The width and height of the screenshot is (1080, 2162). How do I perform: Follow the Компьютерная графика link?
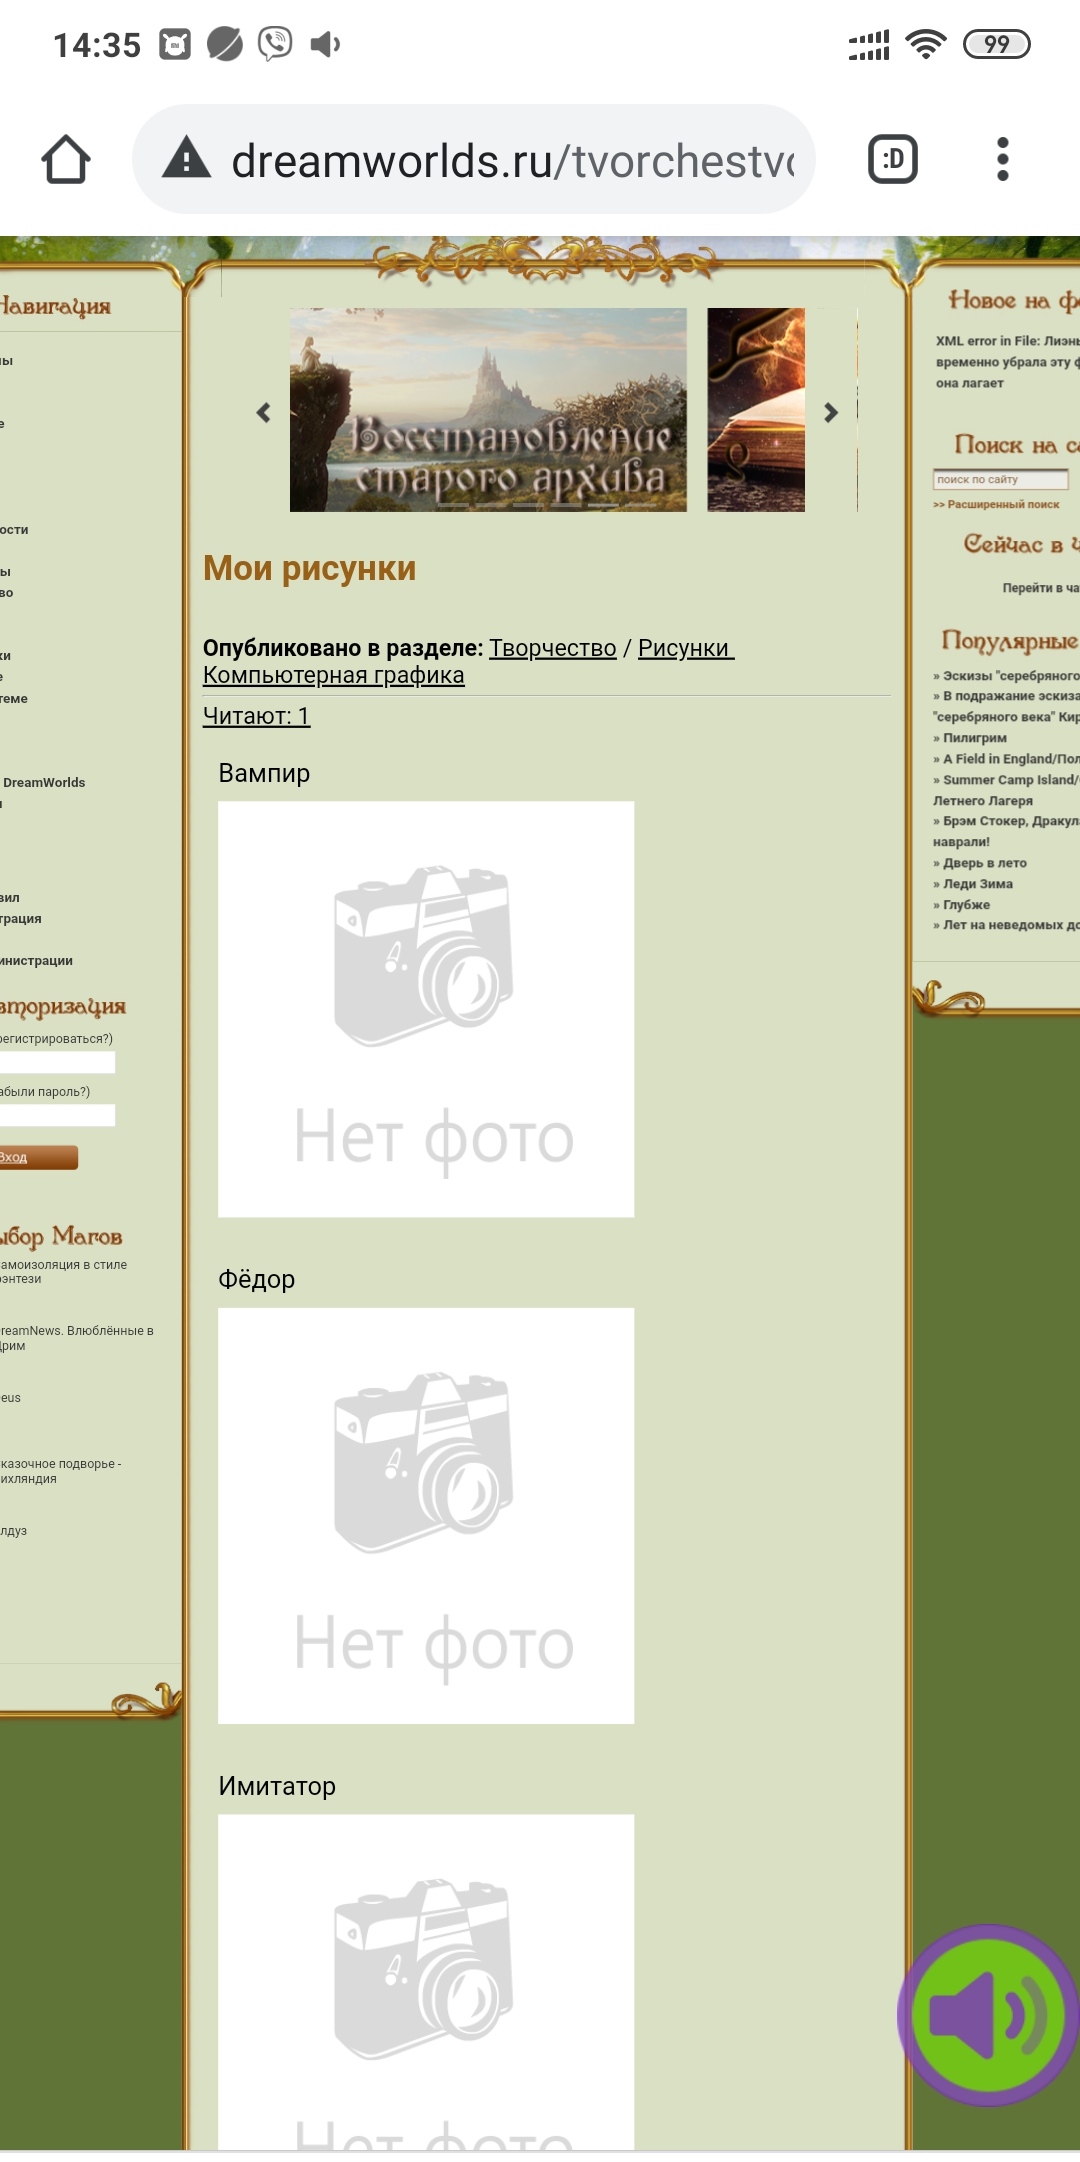click(333, 675)
